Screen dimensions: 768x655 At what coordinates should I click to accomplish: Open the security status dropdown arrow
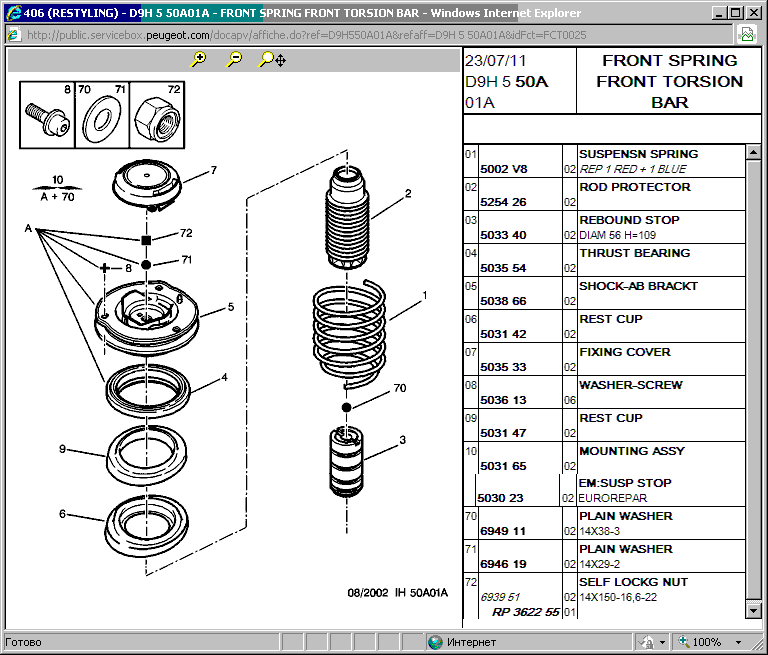click(663, 642)
